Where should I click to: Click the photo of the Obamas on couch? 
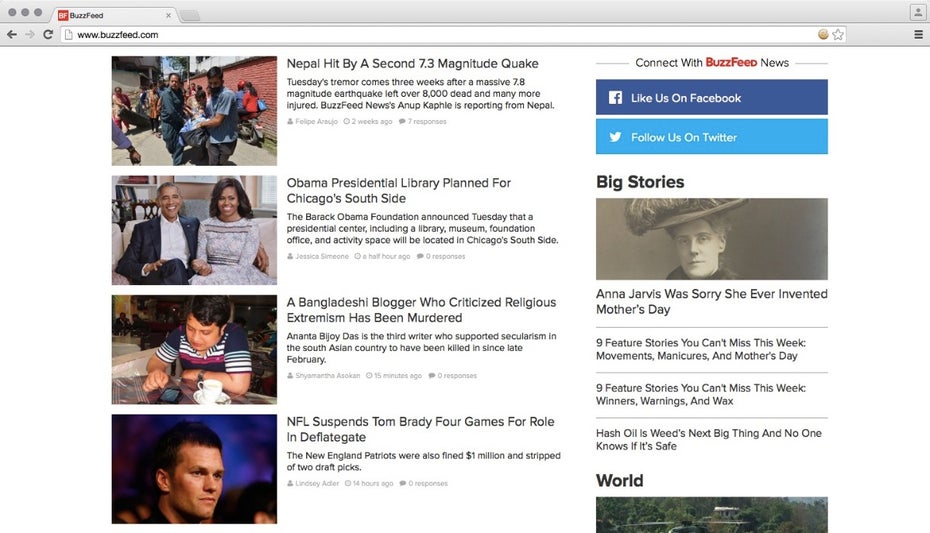click(x=194, y=230)
